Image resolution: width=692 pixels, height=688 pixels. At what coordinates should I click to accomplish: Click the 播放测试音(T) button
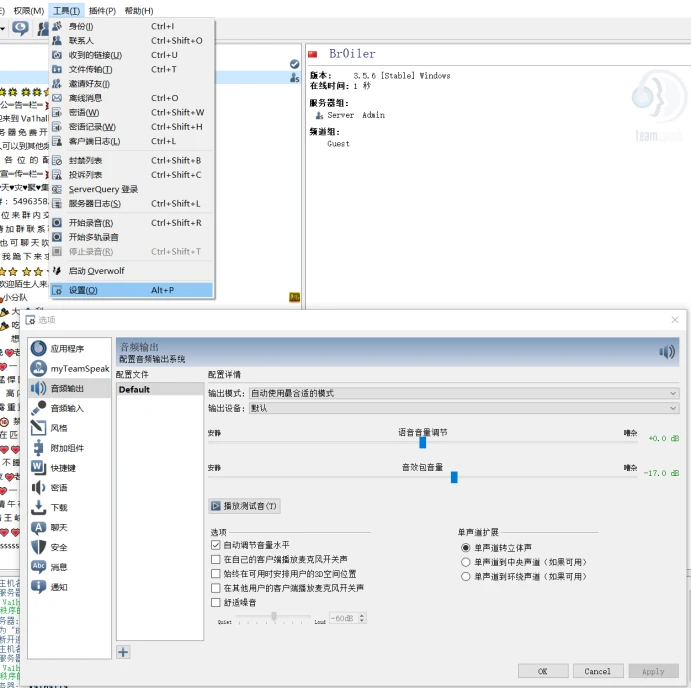point(244,506)
